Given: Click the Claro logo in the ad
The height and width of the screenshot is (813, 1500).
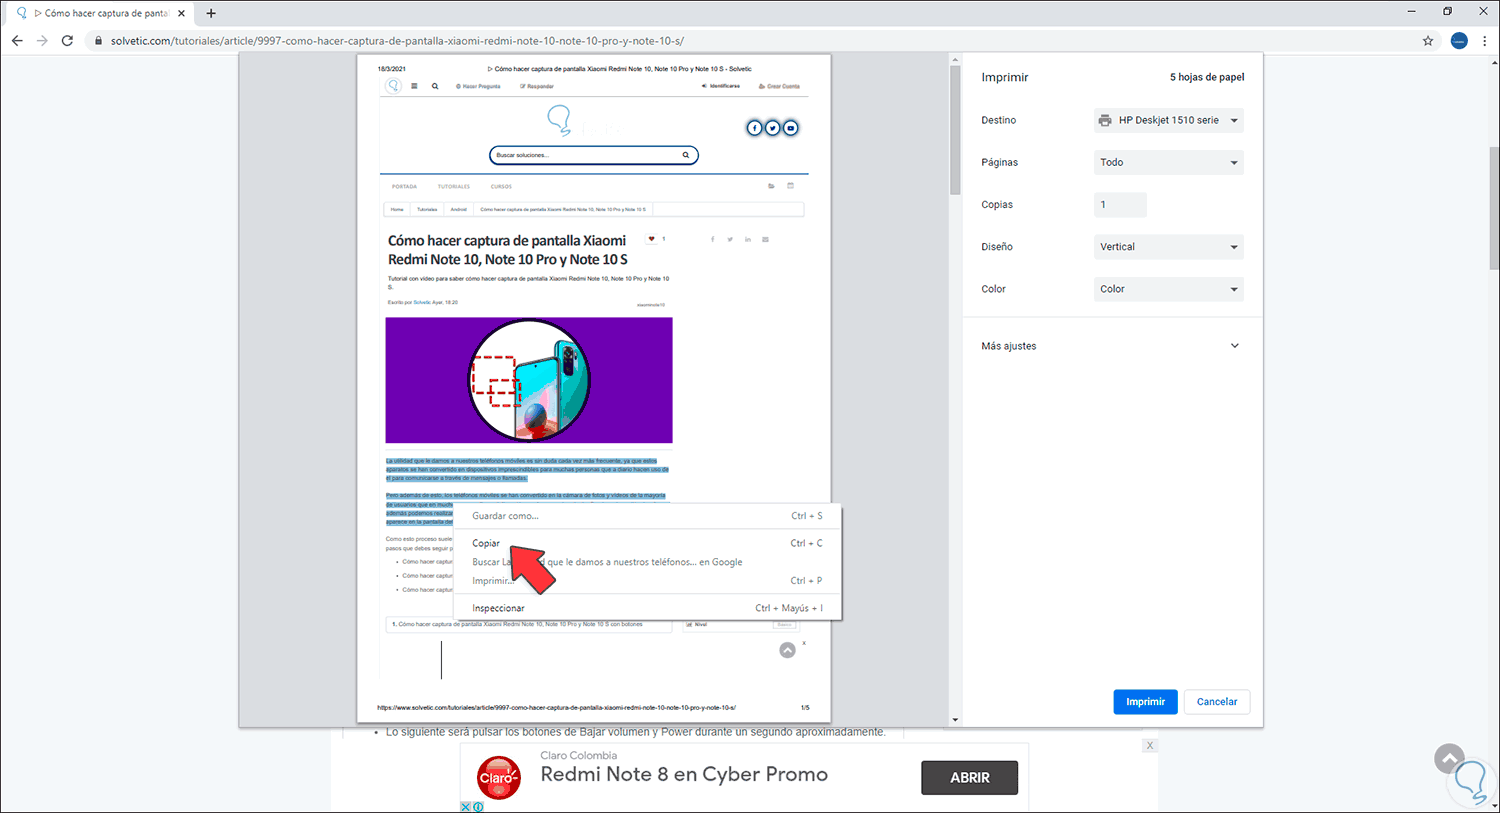Looking at the screenshot, I should pyautogui.click(x=497, y=777).
